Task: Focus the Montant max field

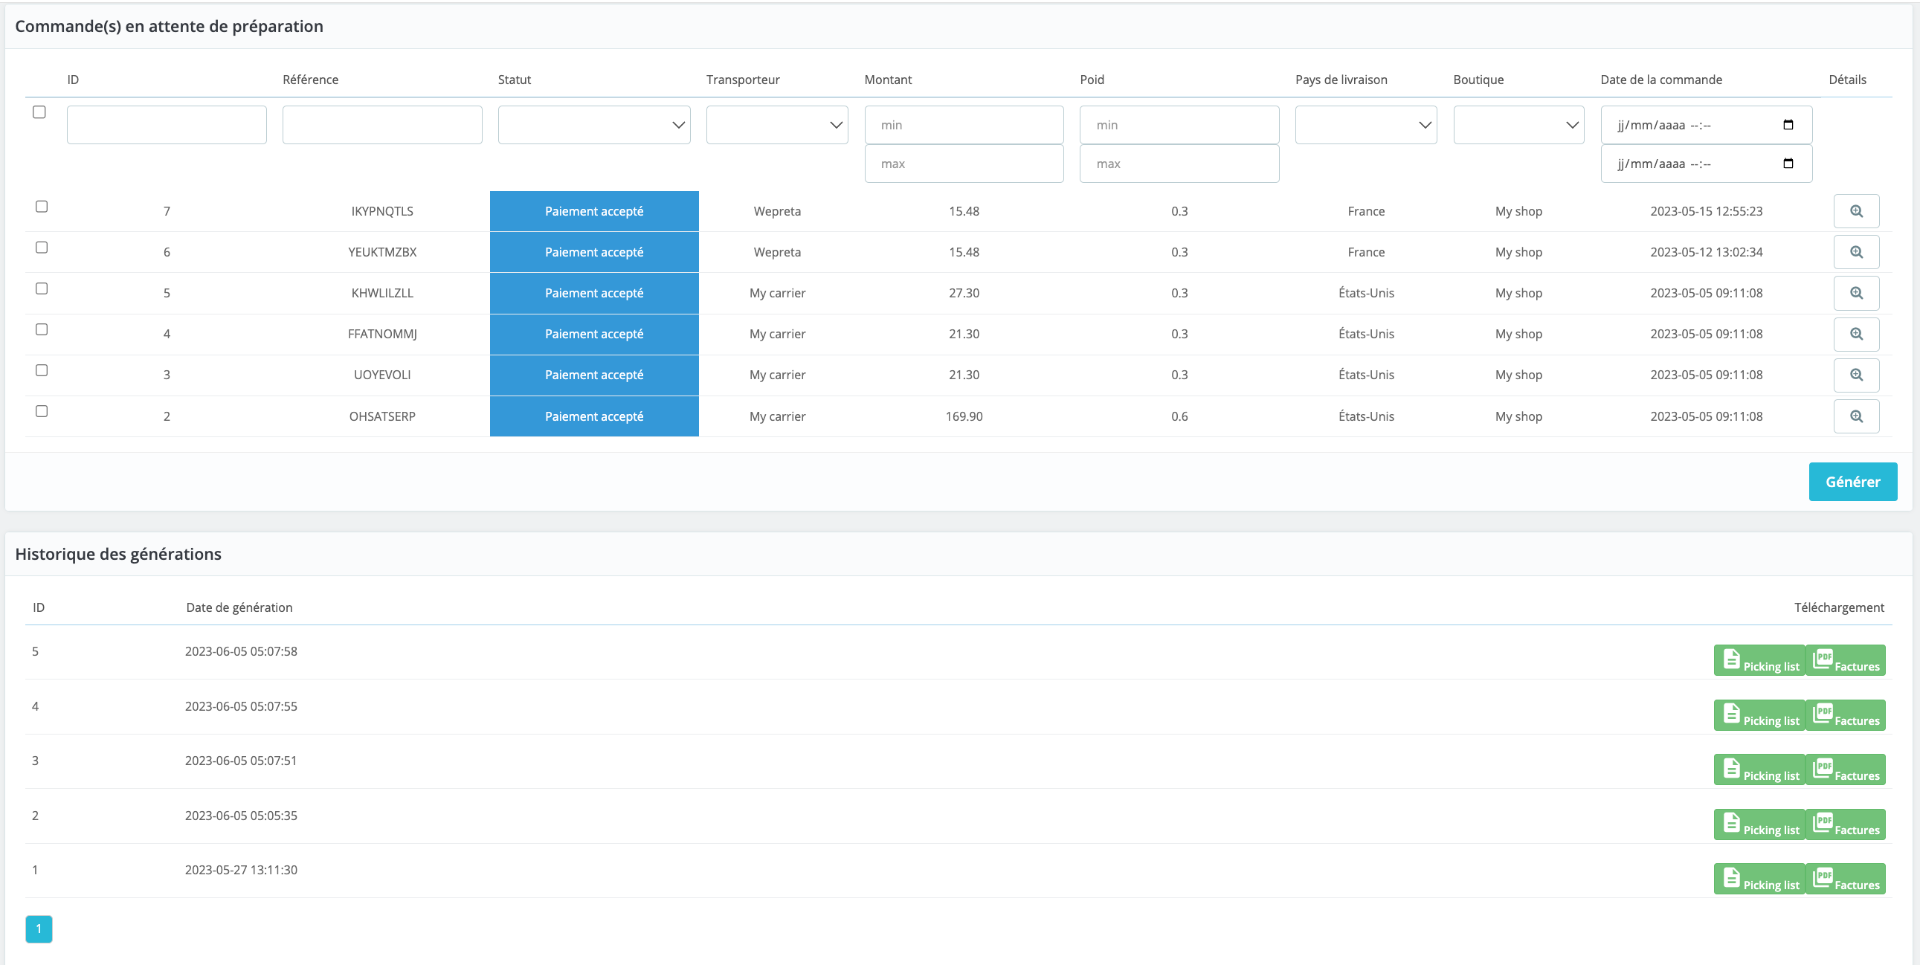Action: (x=964, y=164)
